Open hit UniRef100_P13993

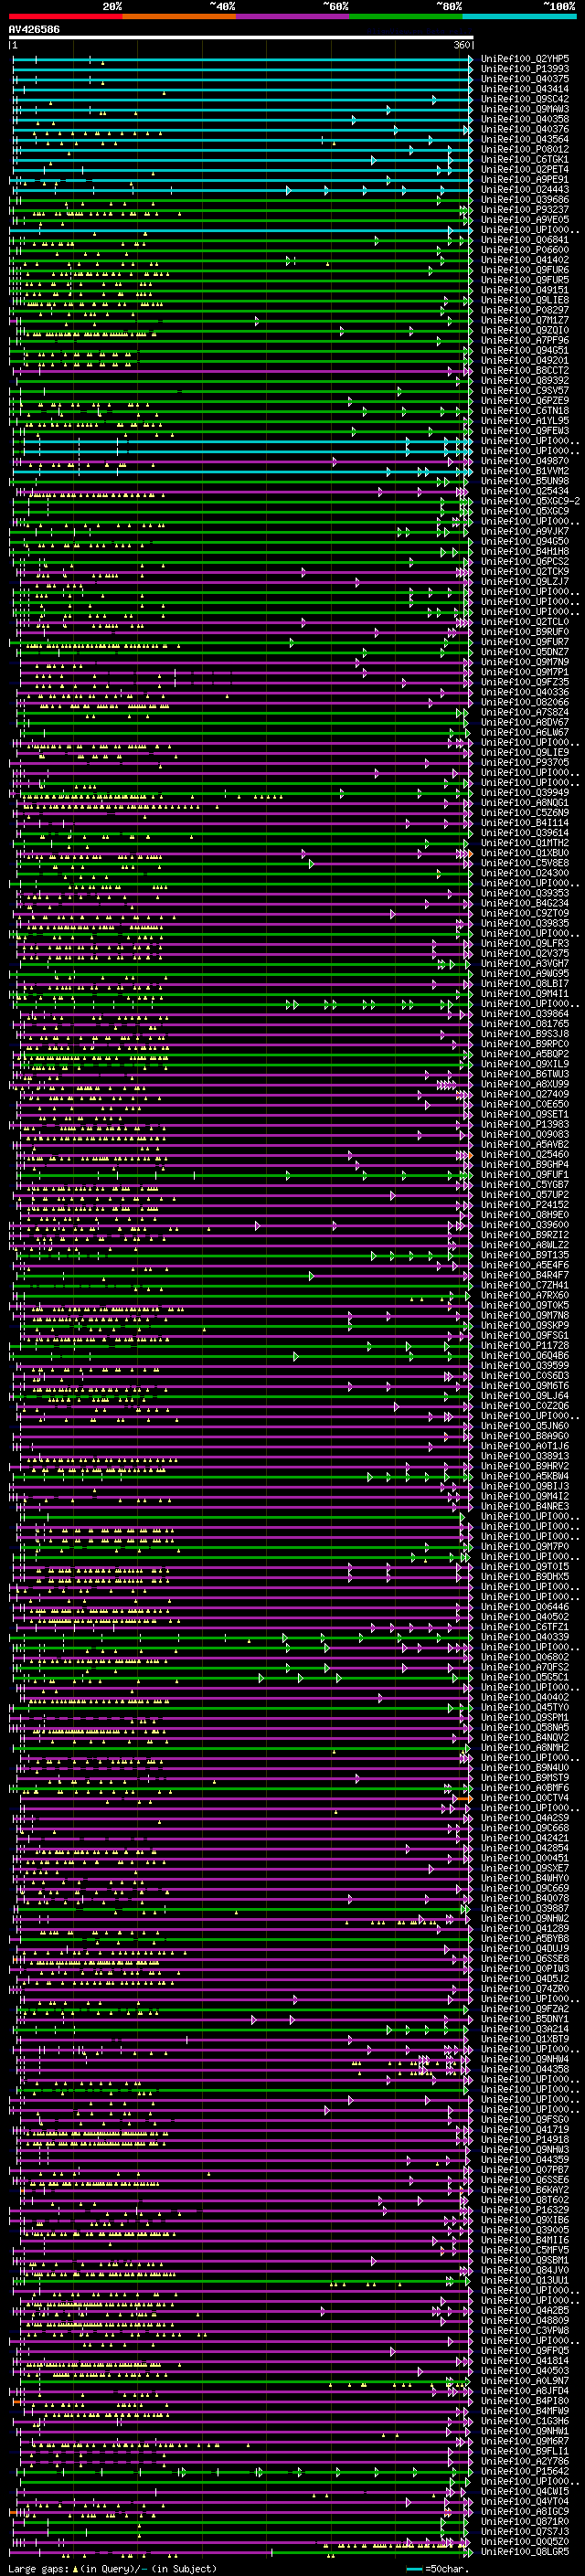point(525,69)
